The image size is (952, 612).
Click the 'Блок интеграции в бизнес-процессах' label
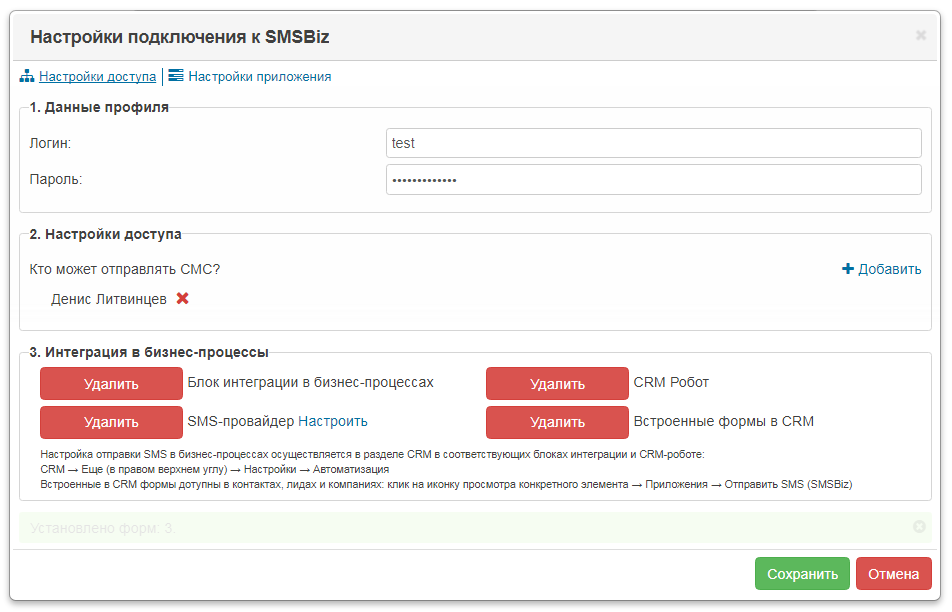pos(310,382)
